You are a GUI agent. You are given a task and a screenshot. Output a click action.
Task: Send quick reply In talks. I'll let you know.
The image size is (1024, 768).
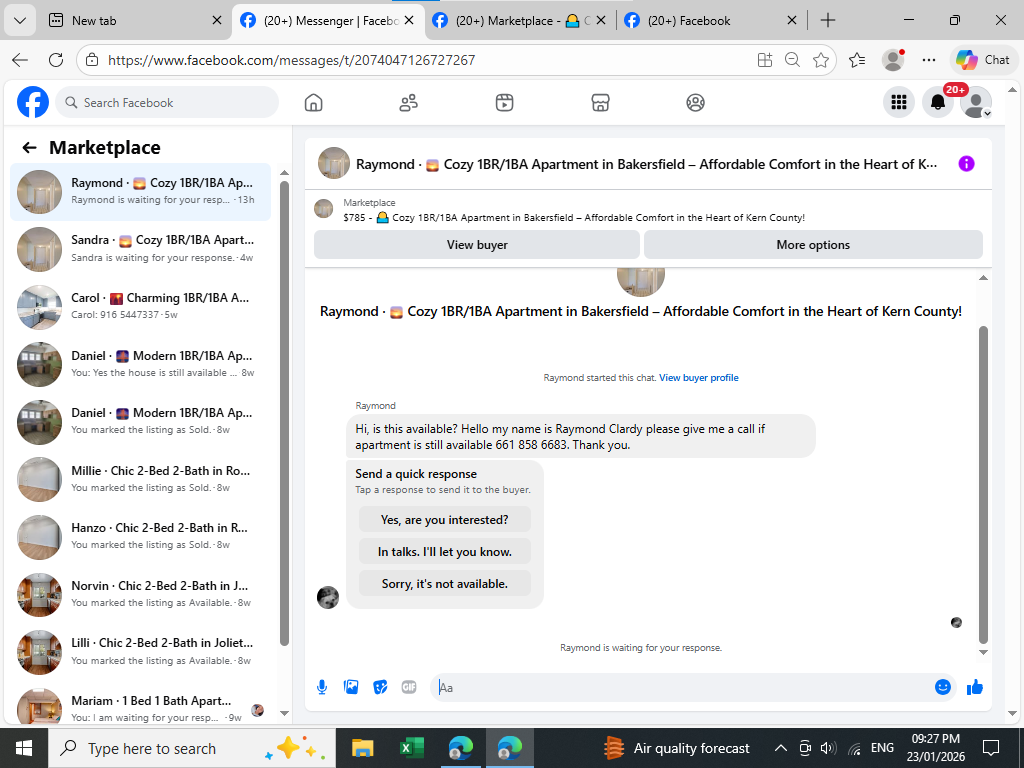coord(445,552)
